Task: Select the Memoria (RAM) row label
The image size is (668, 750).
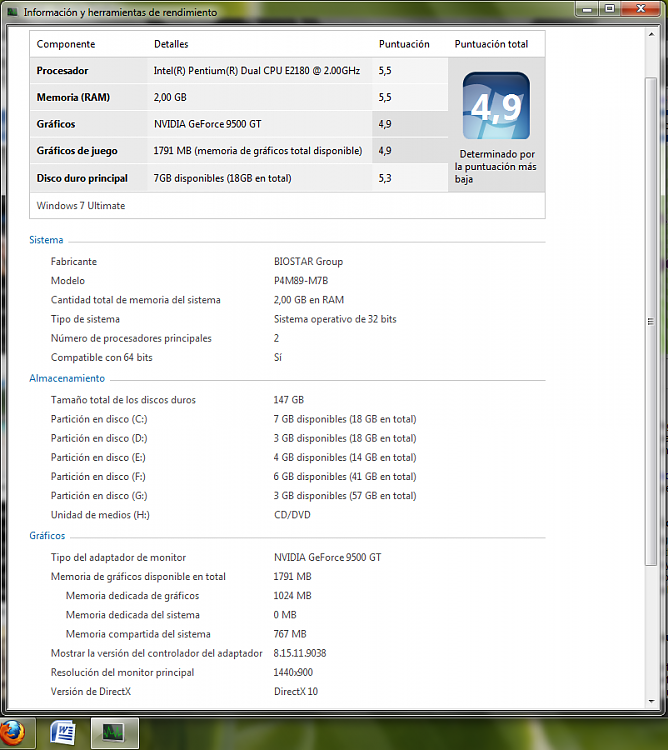Action: 73,98
